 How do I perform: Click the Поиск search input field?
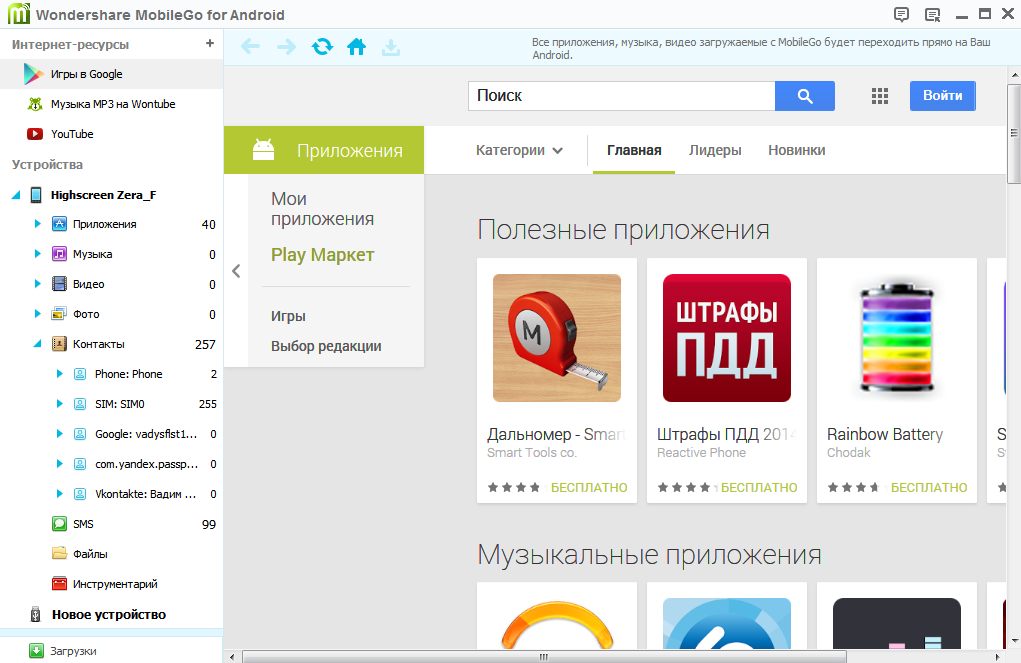pyautogui.click(x=621, y=96)
